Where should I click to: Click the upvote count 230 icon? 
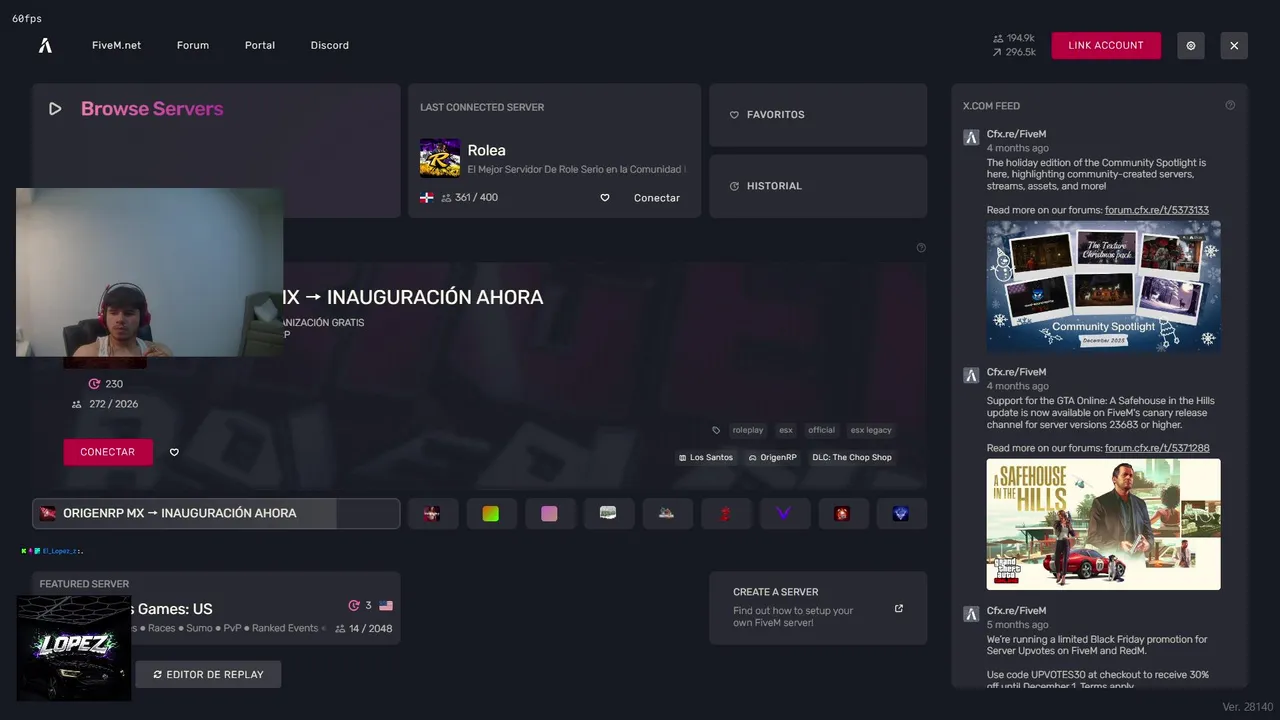95,384
